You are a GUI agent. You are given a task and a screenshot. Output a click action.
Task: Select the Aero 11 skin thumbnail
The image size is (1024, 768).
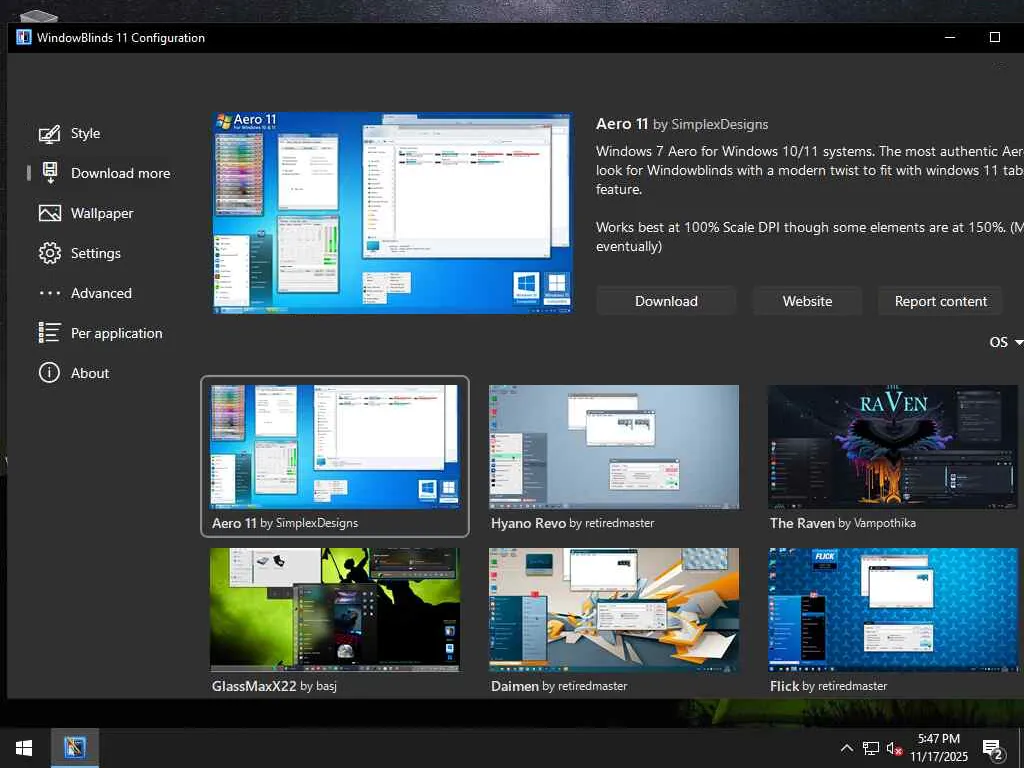[x=334, y=447]
